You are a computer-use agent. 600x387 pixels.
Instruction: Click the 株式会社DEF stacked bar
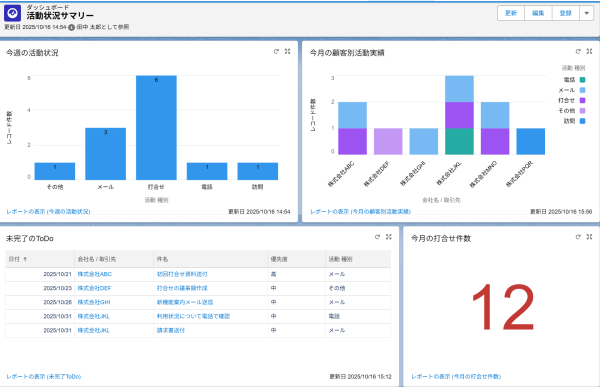(388, 141)
